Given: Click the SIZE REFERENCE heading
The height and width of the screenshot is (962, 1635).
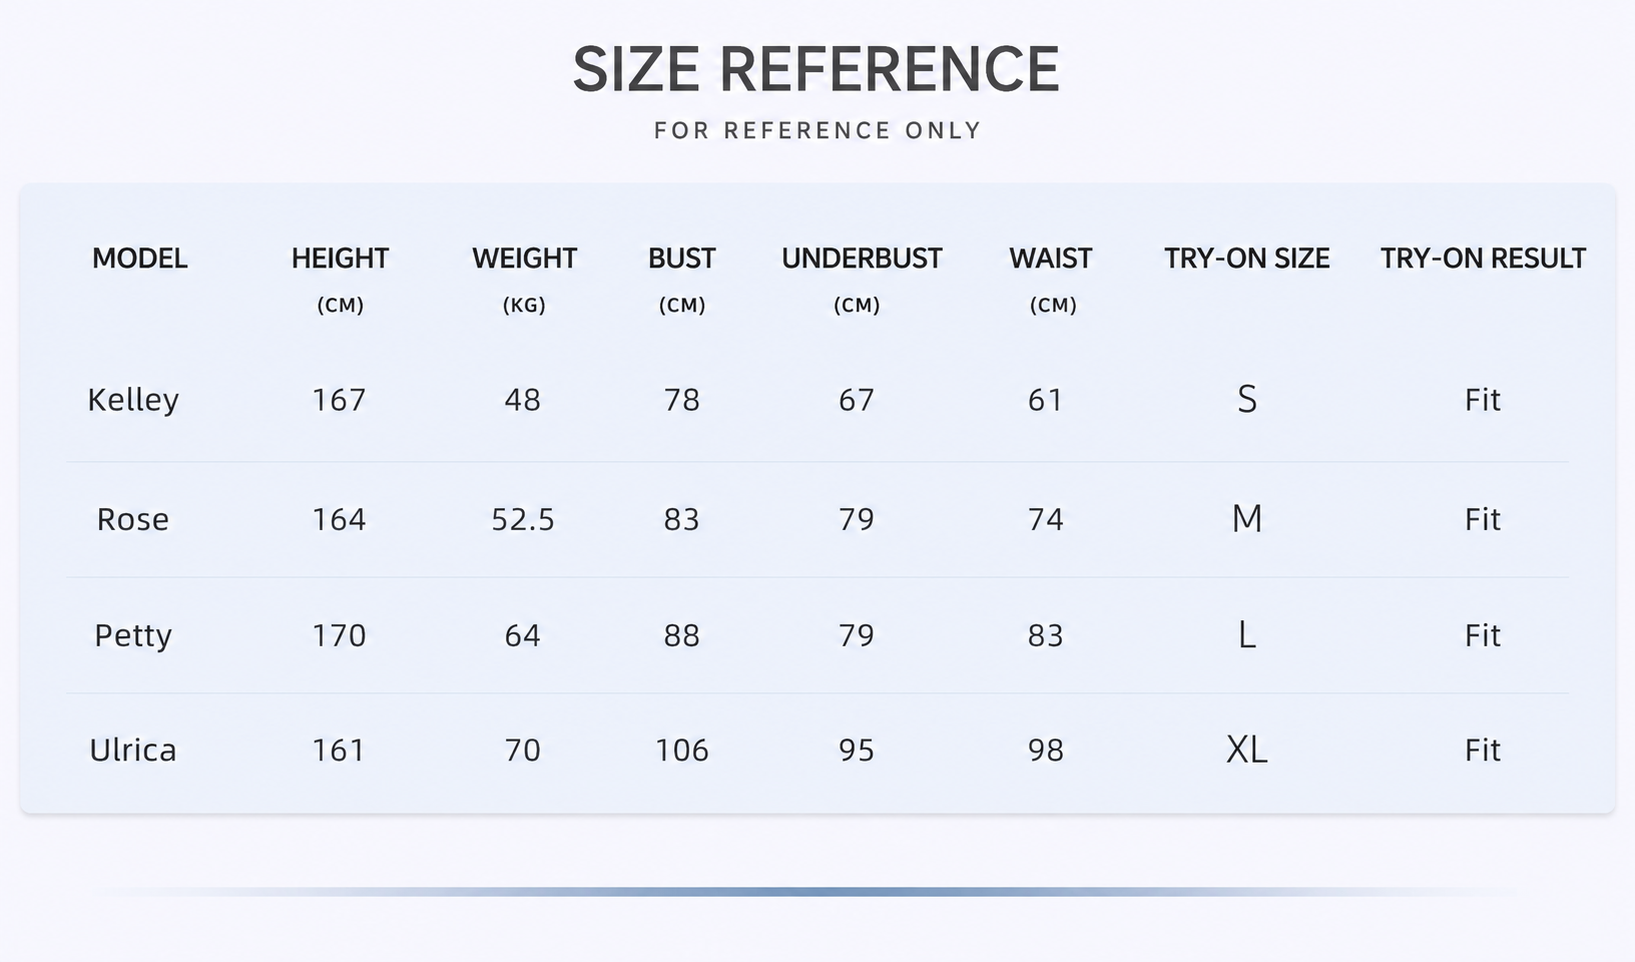Looking at the screenshot, I should click(816, 69).
